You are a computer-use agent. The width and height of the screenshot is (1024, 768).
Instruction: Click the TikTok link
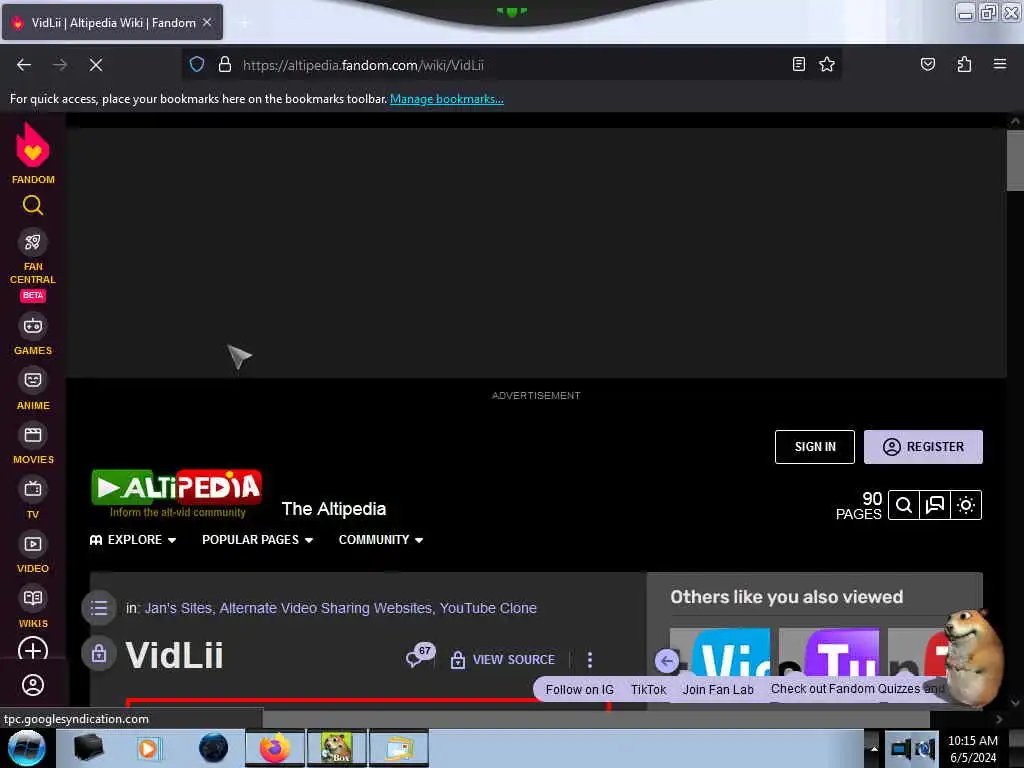(648, 690)
